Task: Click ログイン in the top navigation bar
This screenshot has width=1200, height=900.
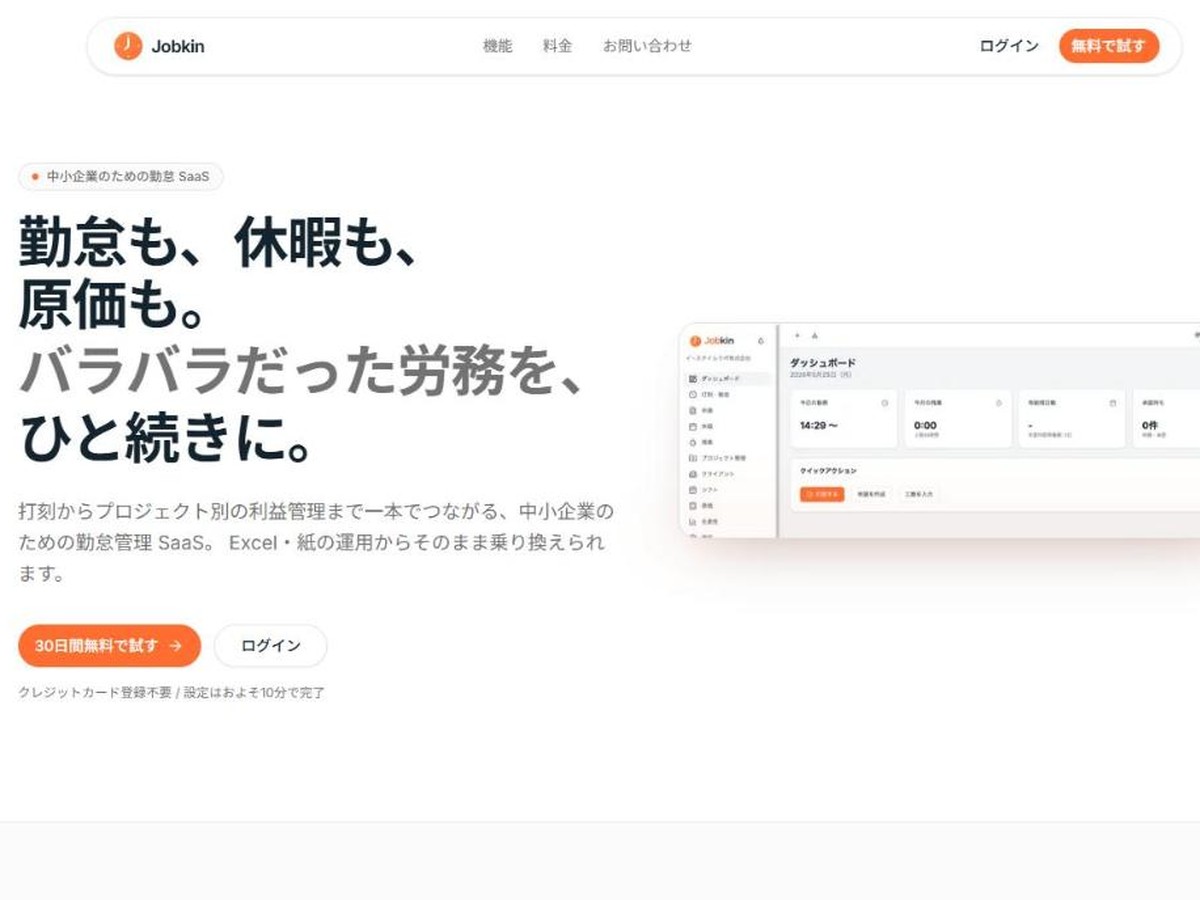Action: point(1009,46)
